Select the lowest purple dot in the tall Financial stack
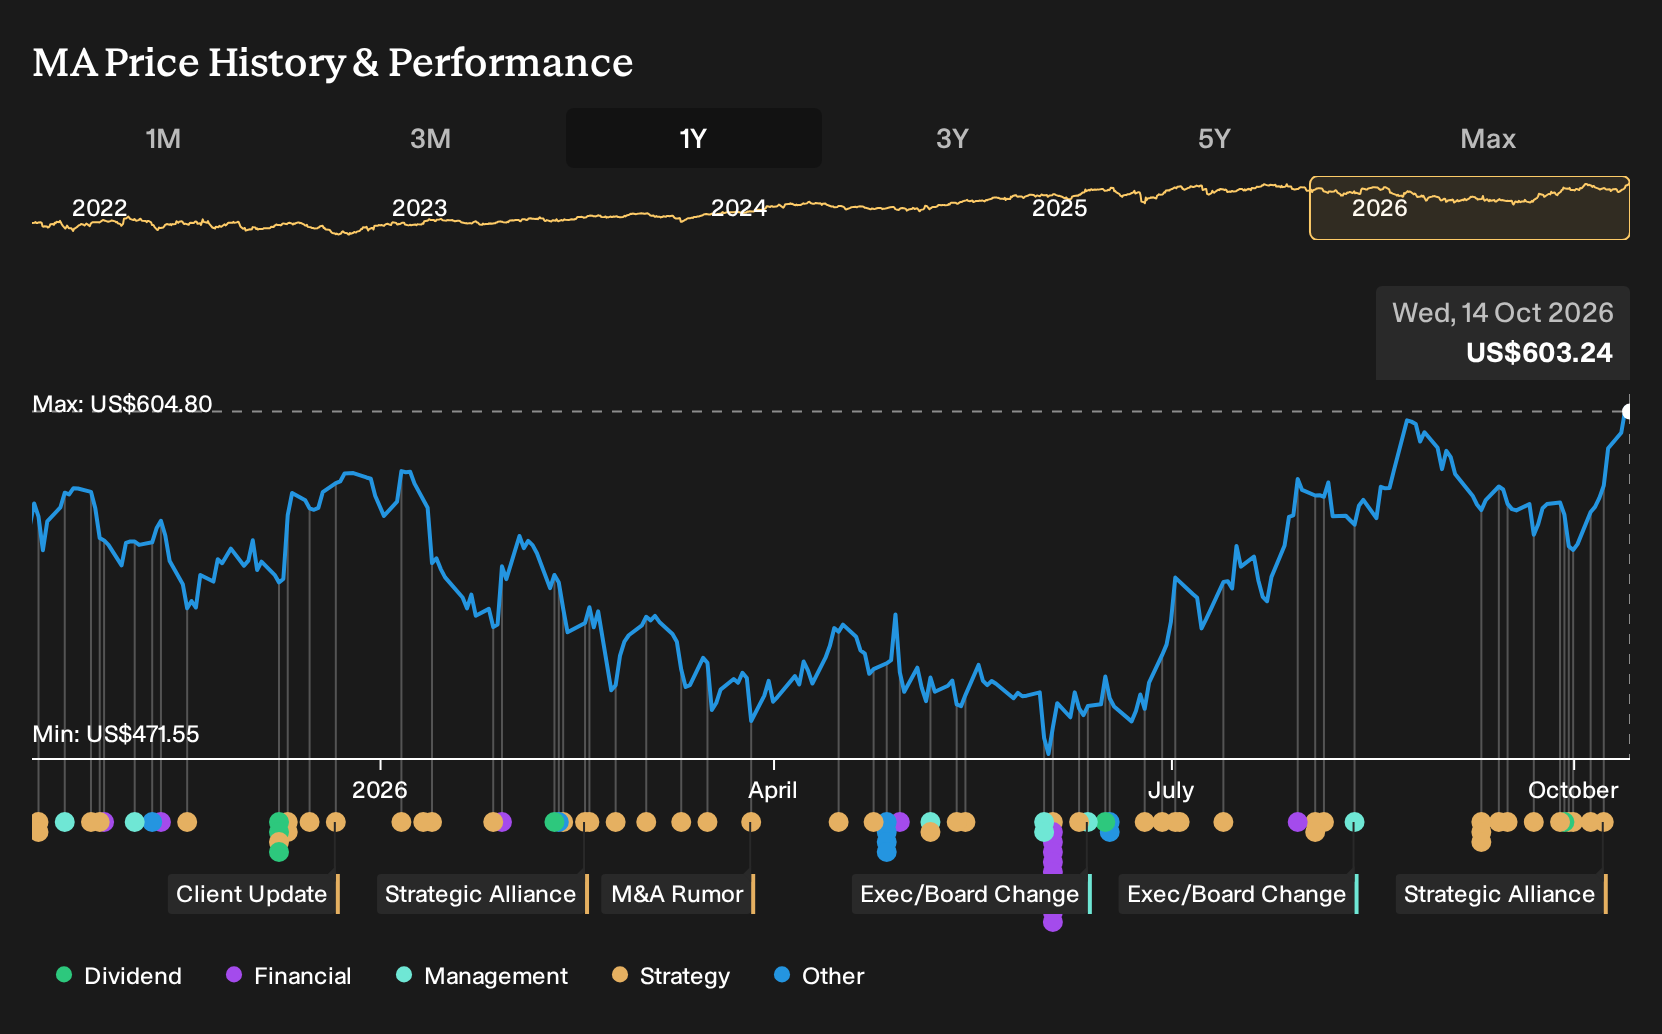The image size is (1662, 1034). click(x=1053, y=922)
